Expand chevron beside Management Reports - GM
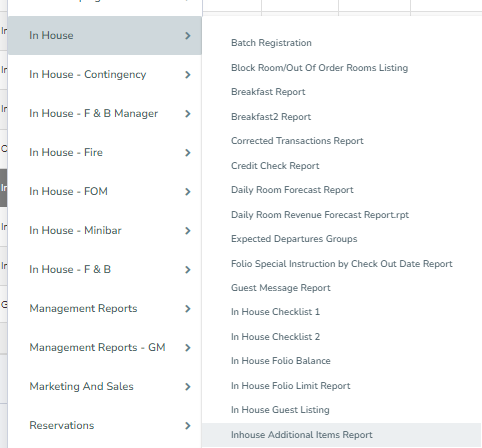Screen dimensions: 482x448 [188, 348]
